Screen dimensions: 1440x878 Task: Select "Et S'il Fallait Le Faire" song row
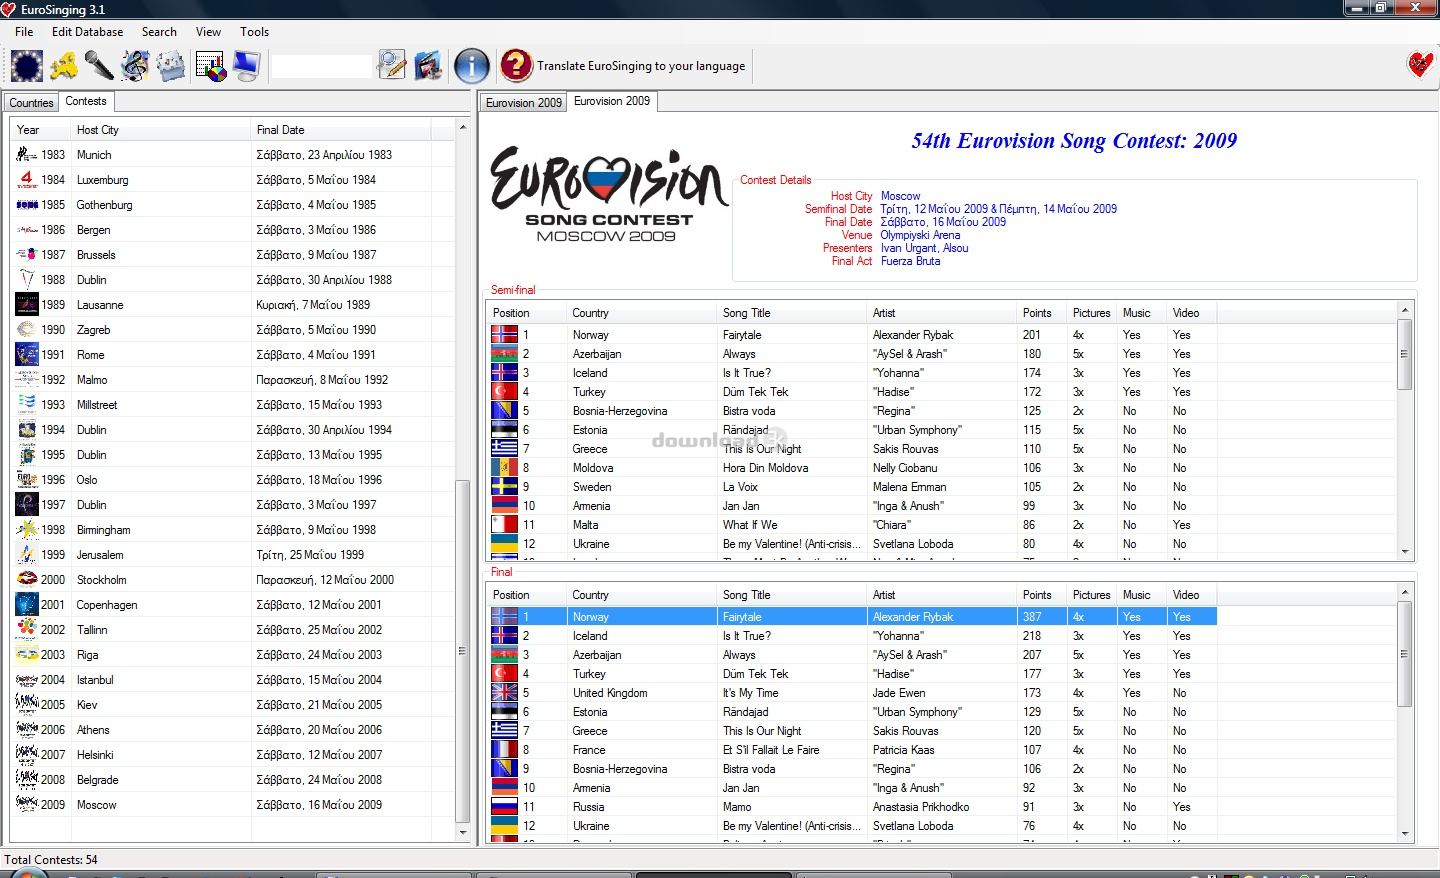(771, 750)
